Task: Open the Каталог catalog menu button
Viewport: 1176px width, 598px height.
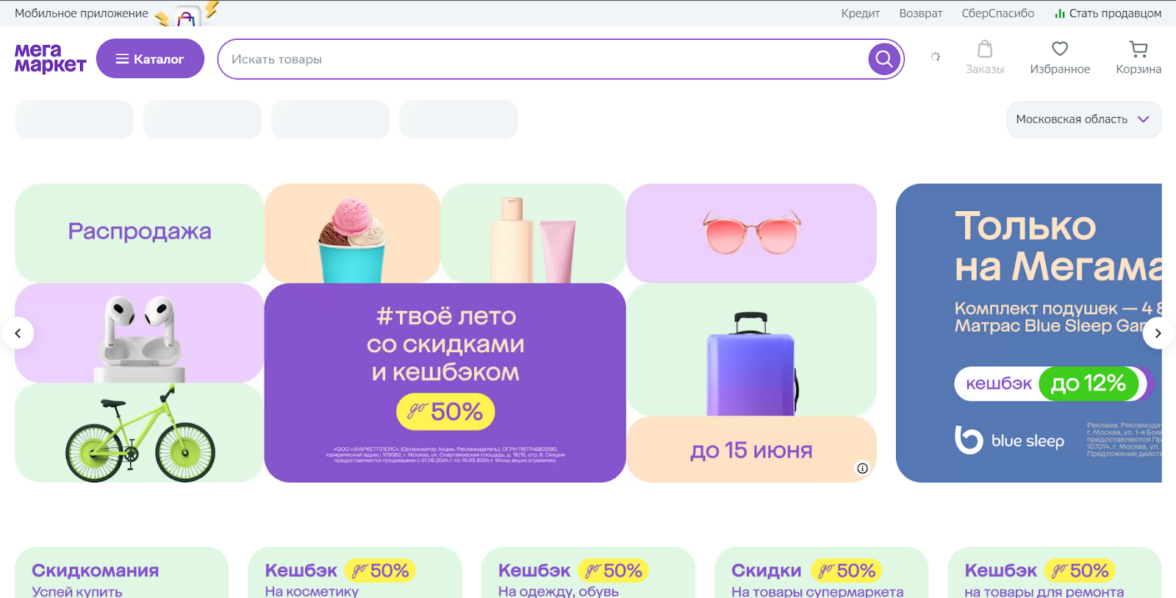Action: (x=150, y=59)
